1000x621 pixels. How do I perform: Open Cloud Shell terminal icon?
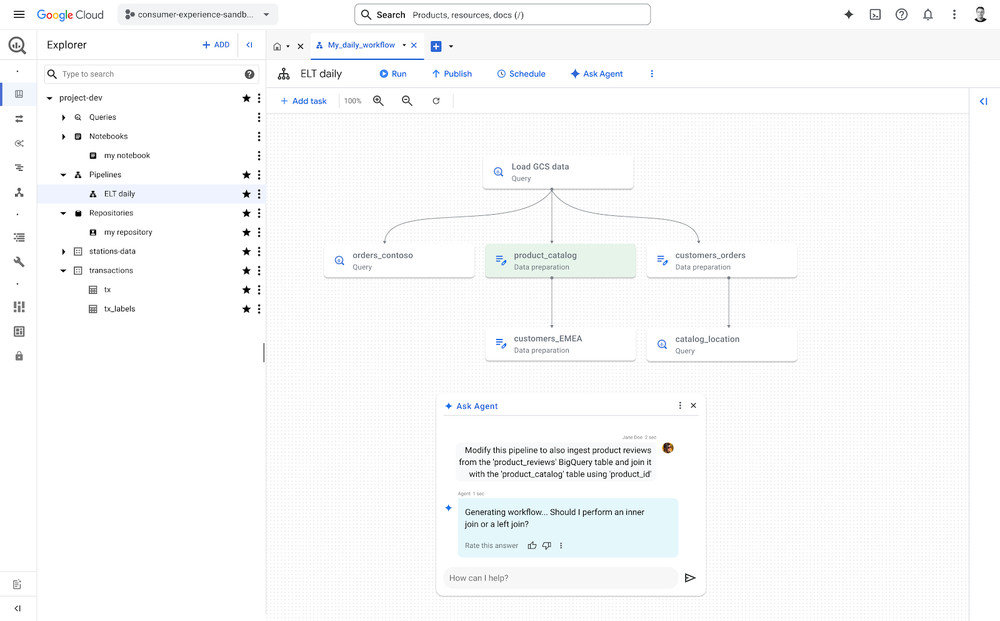click(x=875, y=15)
